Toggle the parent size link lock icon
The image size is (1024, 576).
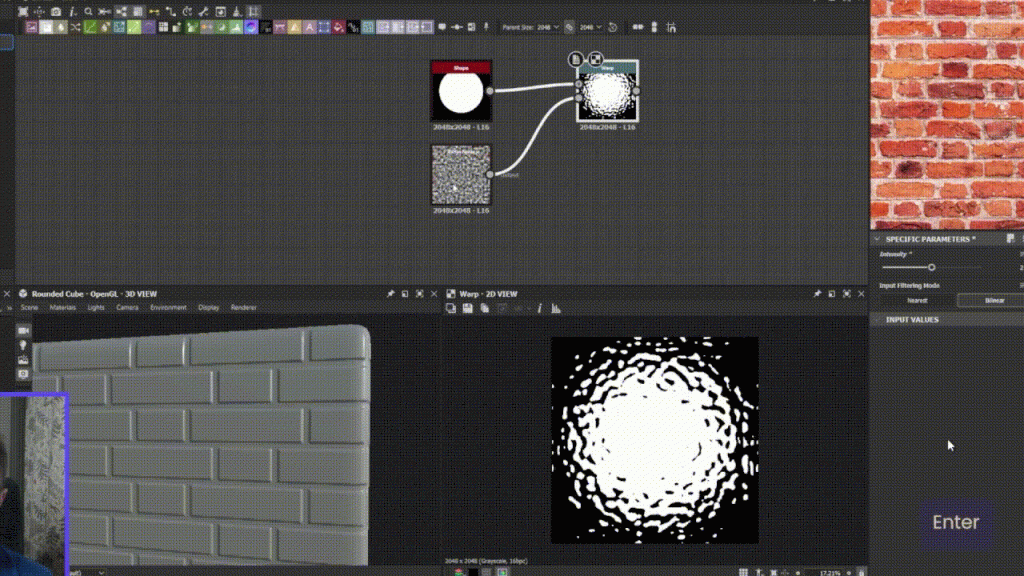(569, 27)
